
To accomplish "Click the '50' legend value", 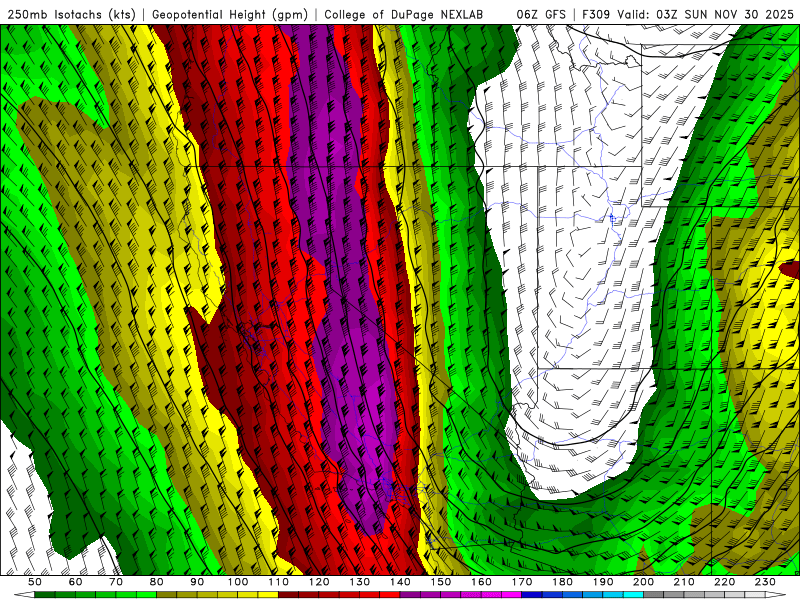I will (x=35, y=582).
